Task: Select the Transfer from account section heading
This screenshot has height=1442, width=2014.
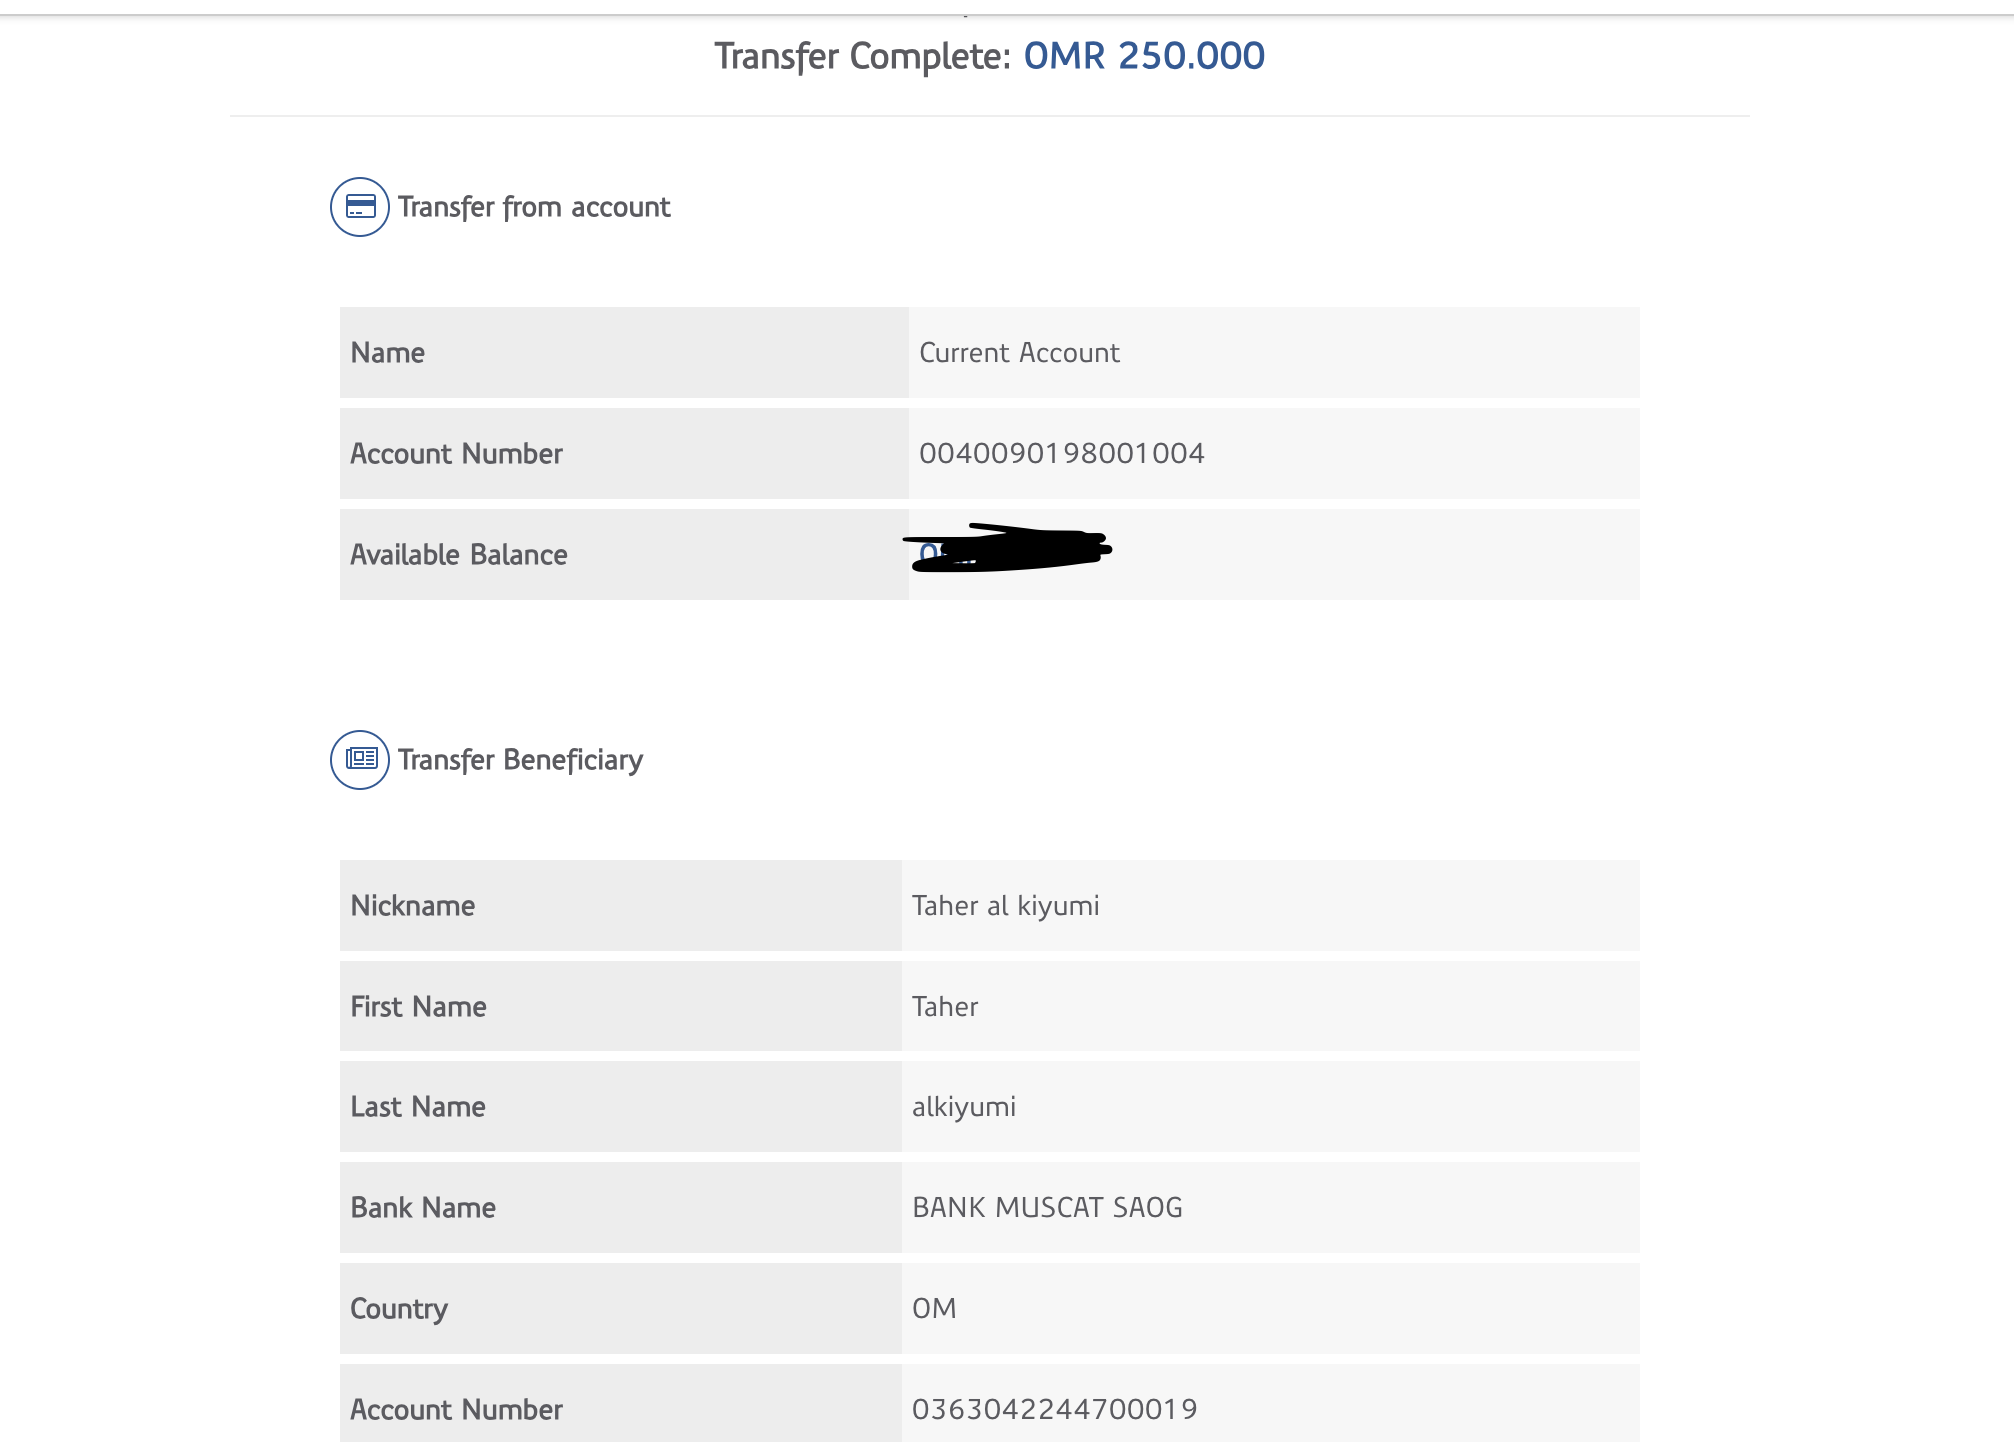Action: 534,207
